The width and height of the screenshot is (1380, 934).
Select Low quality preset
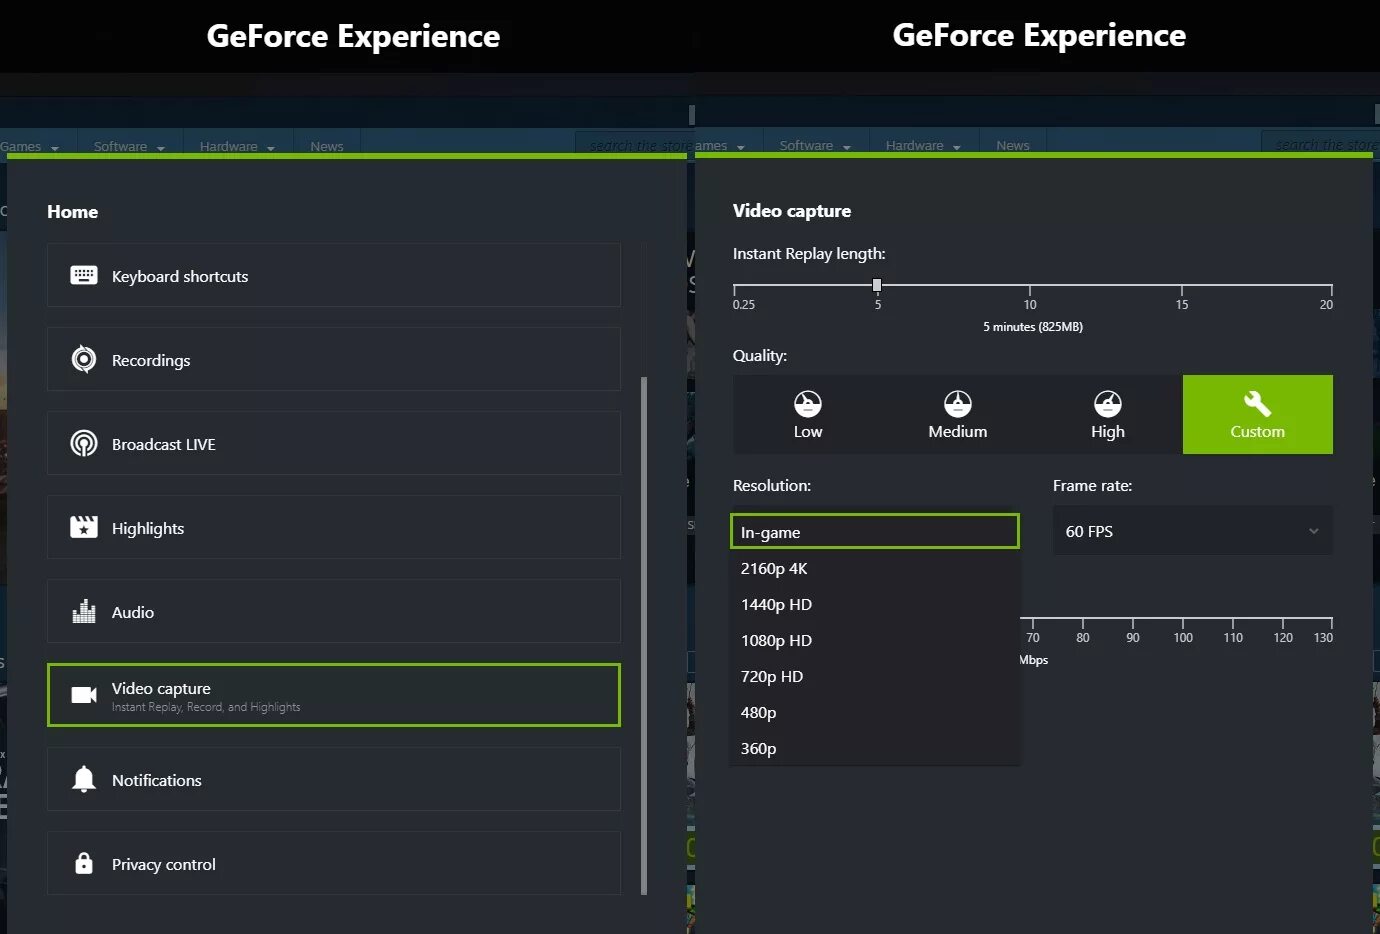[808, 415]
